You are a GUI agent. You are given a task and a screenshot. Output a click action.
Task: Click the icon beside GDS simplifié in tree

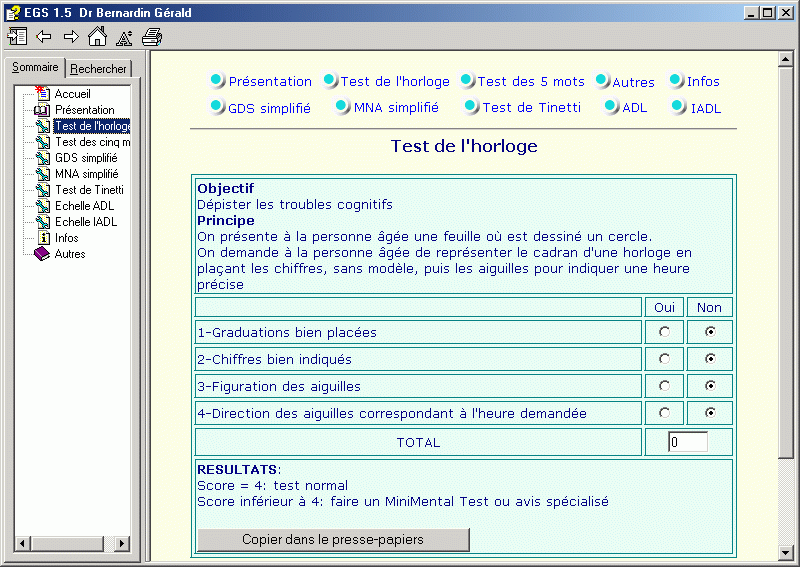[x=43, y=158]
